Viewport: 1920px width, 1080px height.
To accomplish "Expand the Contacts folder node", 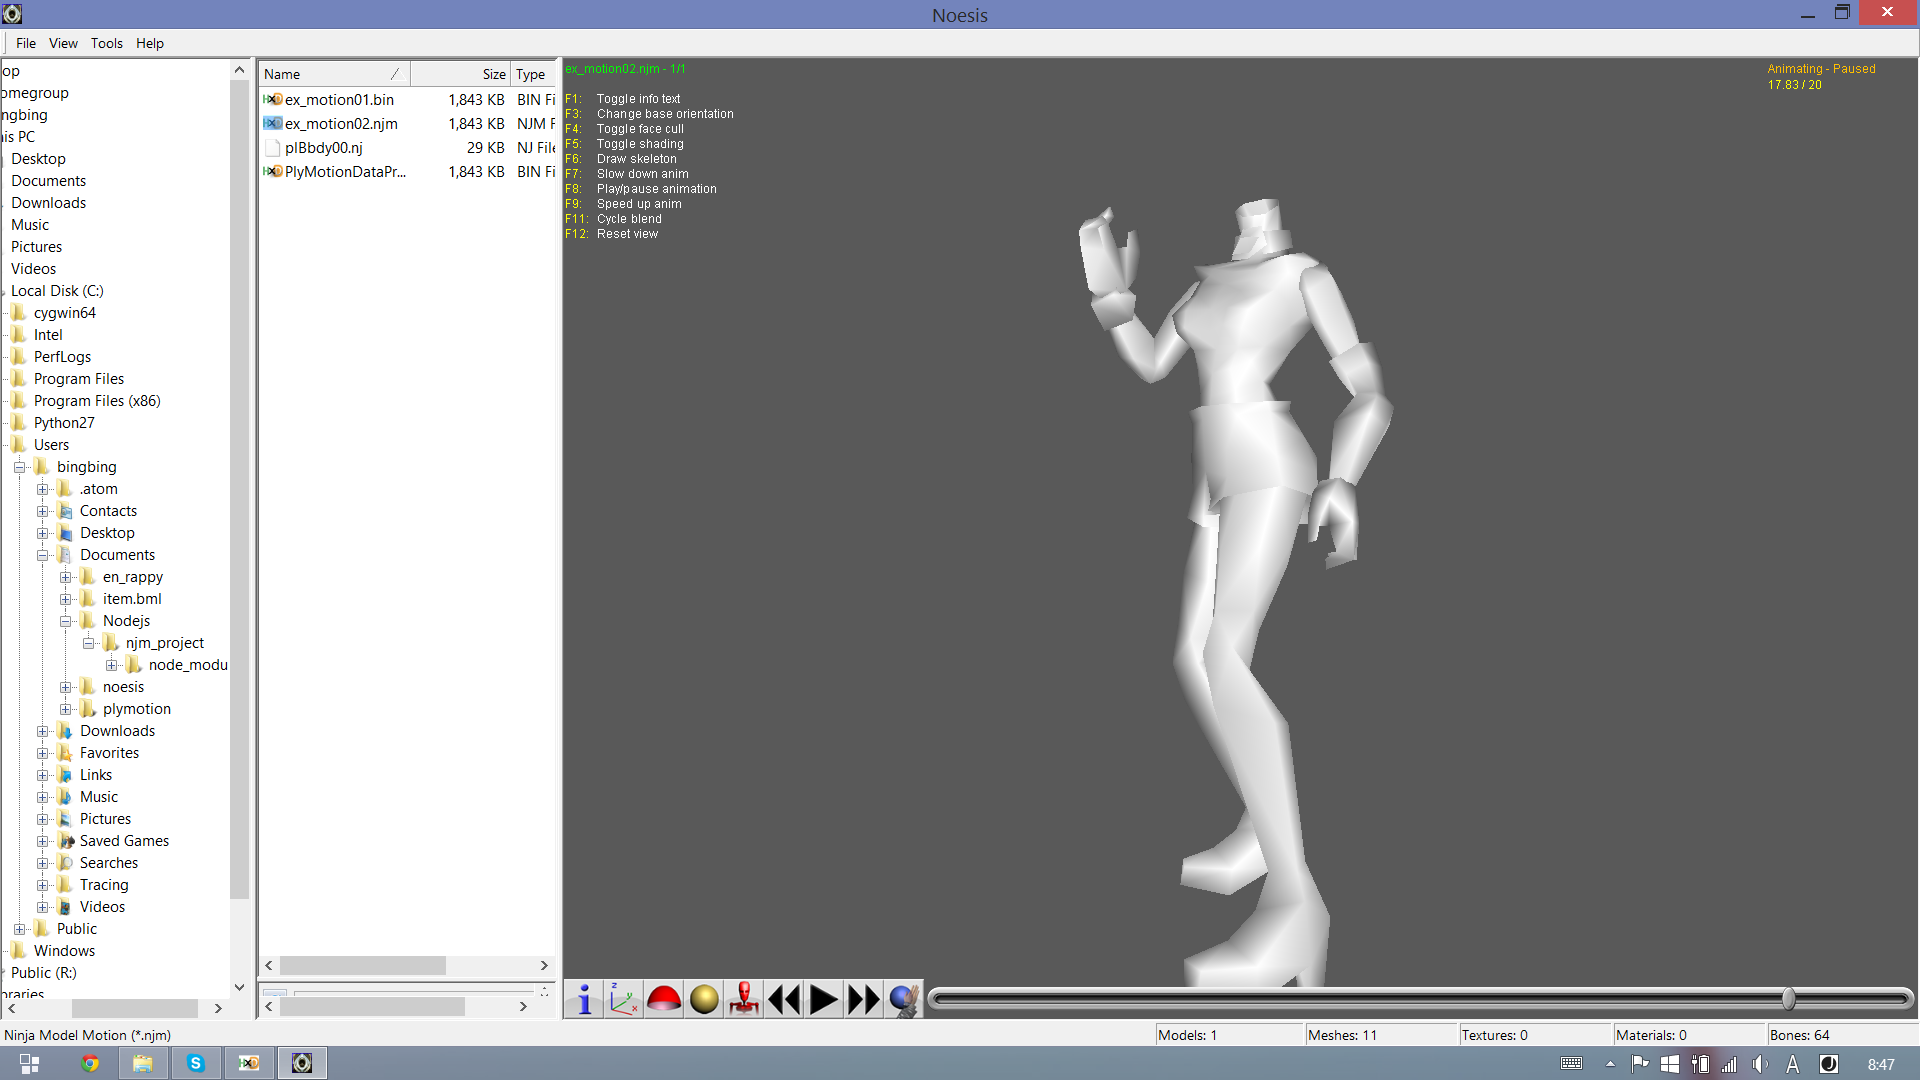I will [42, 511].
